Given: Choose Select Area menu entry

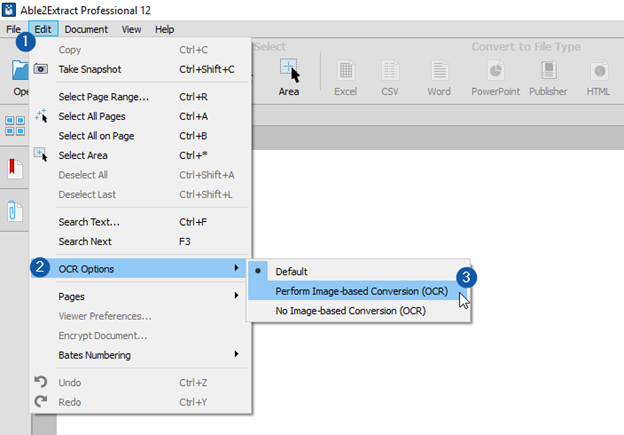Looking at the screenshot, I should click(140, 155).
